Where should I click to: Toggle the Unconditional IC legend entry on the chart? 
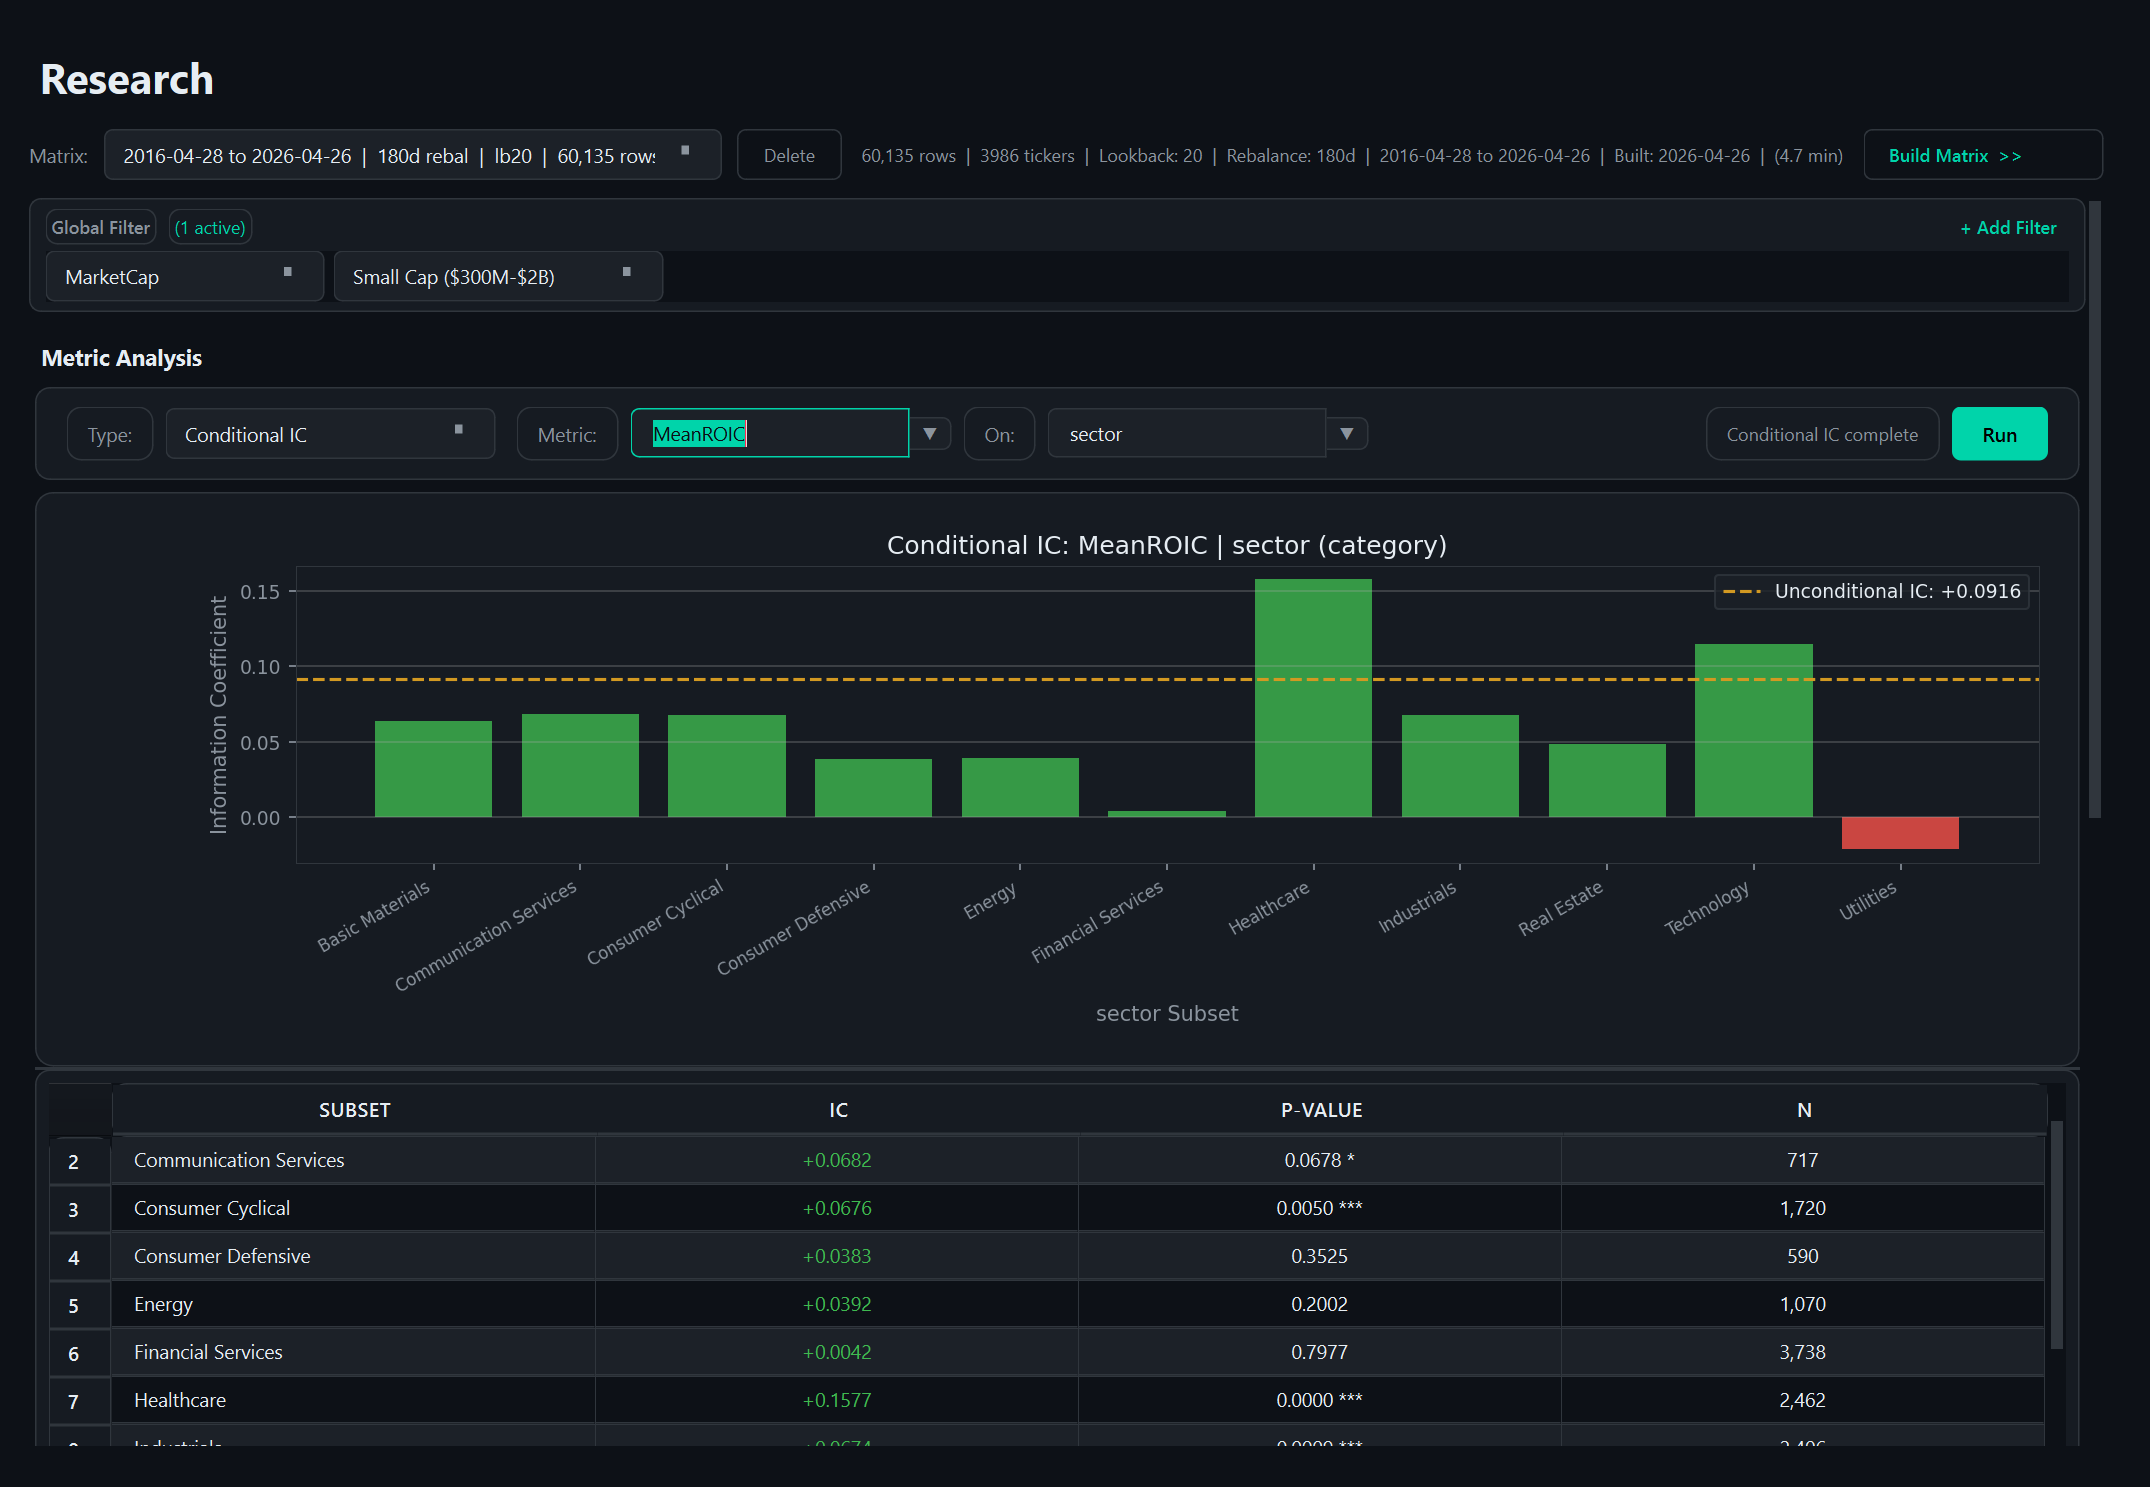click(x=1871, y=590)
